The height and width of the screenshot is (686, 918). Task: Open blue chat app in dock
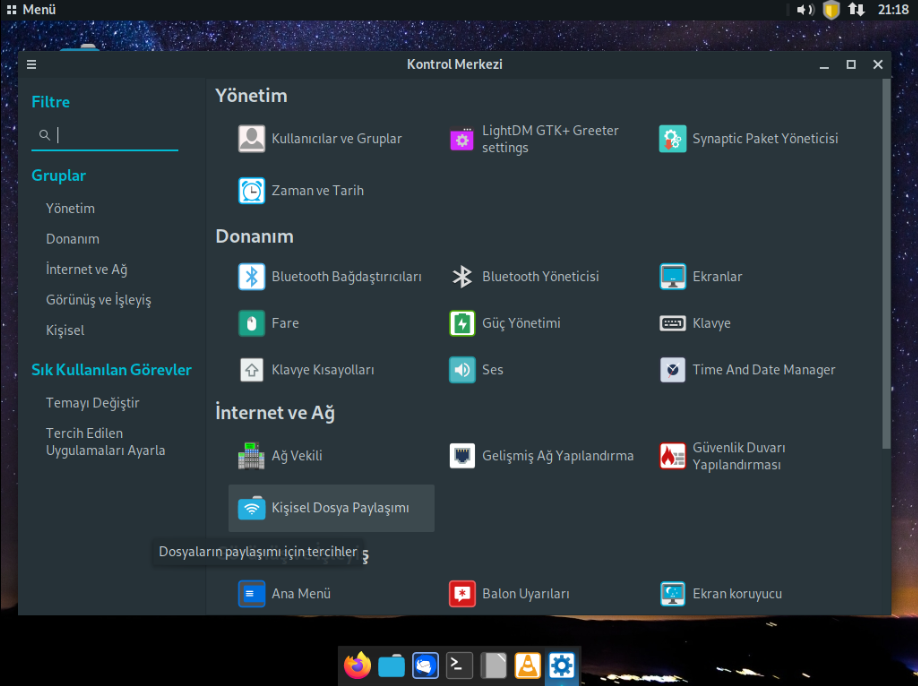[x=425, y=666]
